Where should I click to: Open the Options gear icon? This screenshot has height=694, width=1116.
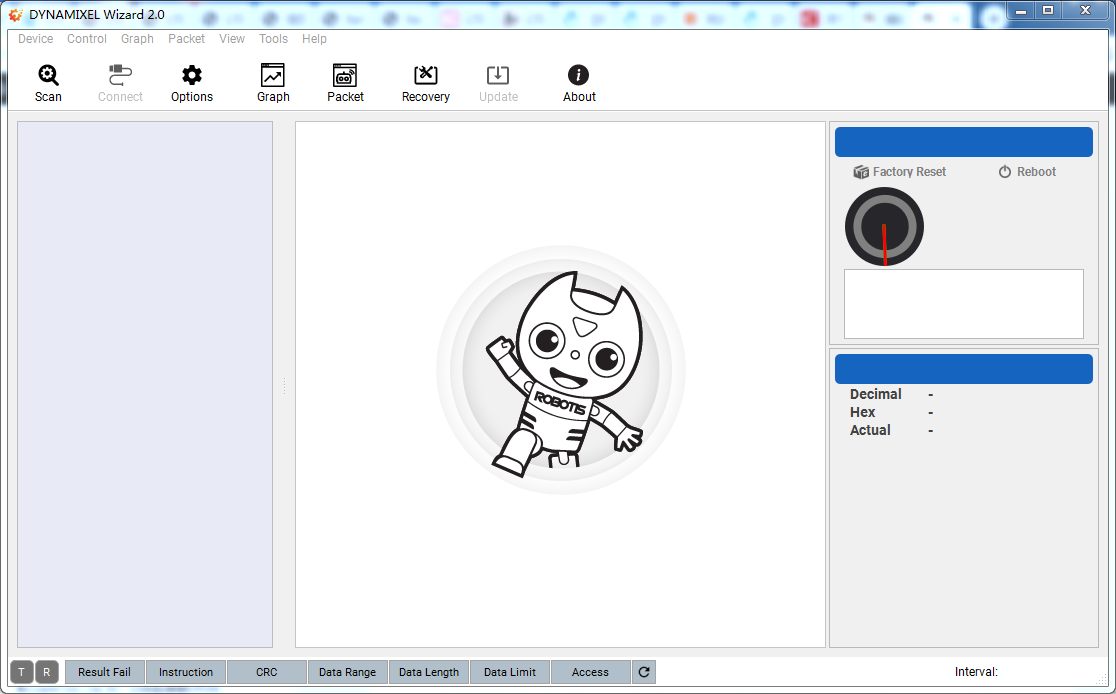point(192,83)
